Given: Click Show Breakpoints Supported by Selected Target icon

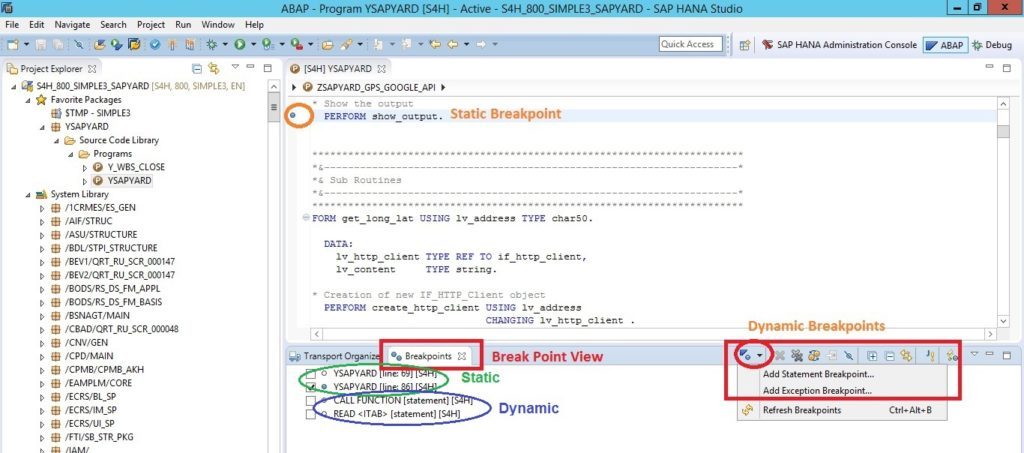Looking at the screenshot, I should (x=814, y=356).
